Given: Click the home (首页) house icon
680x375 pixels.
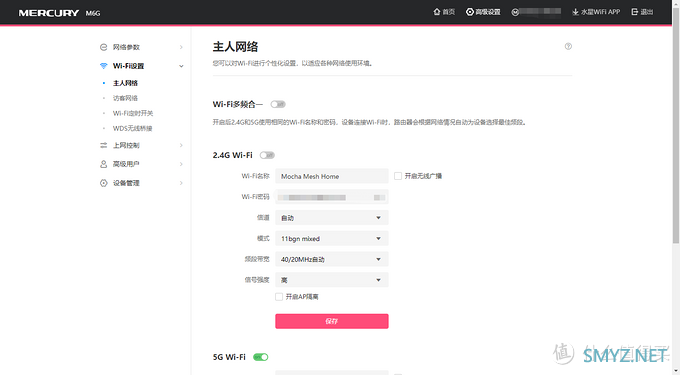Looking at the screenshot, I should [x=437, y=12].
